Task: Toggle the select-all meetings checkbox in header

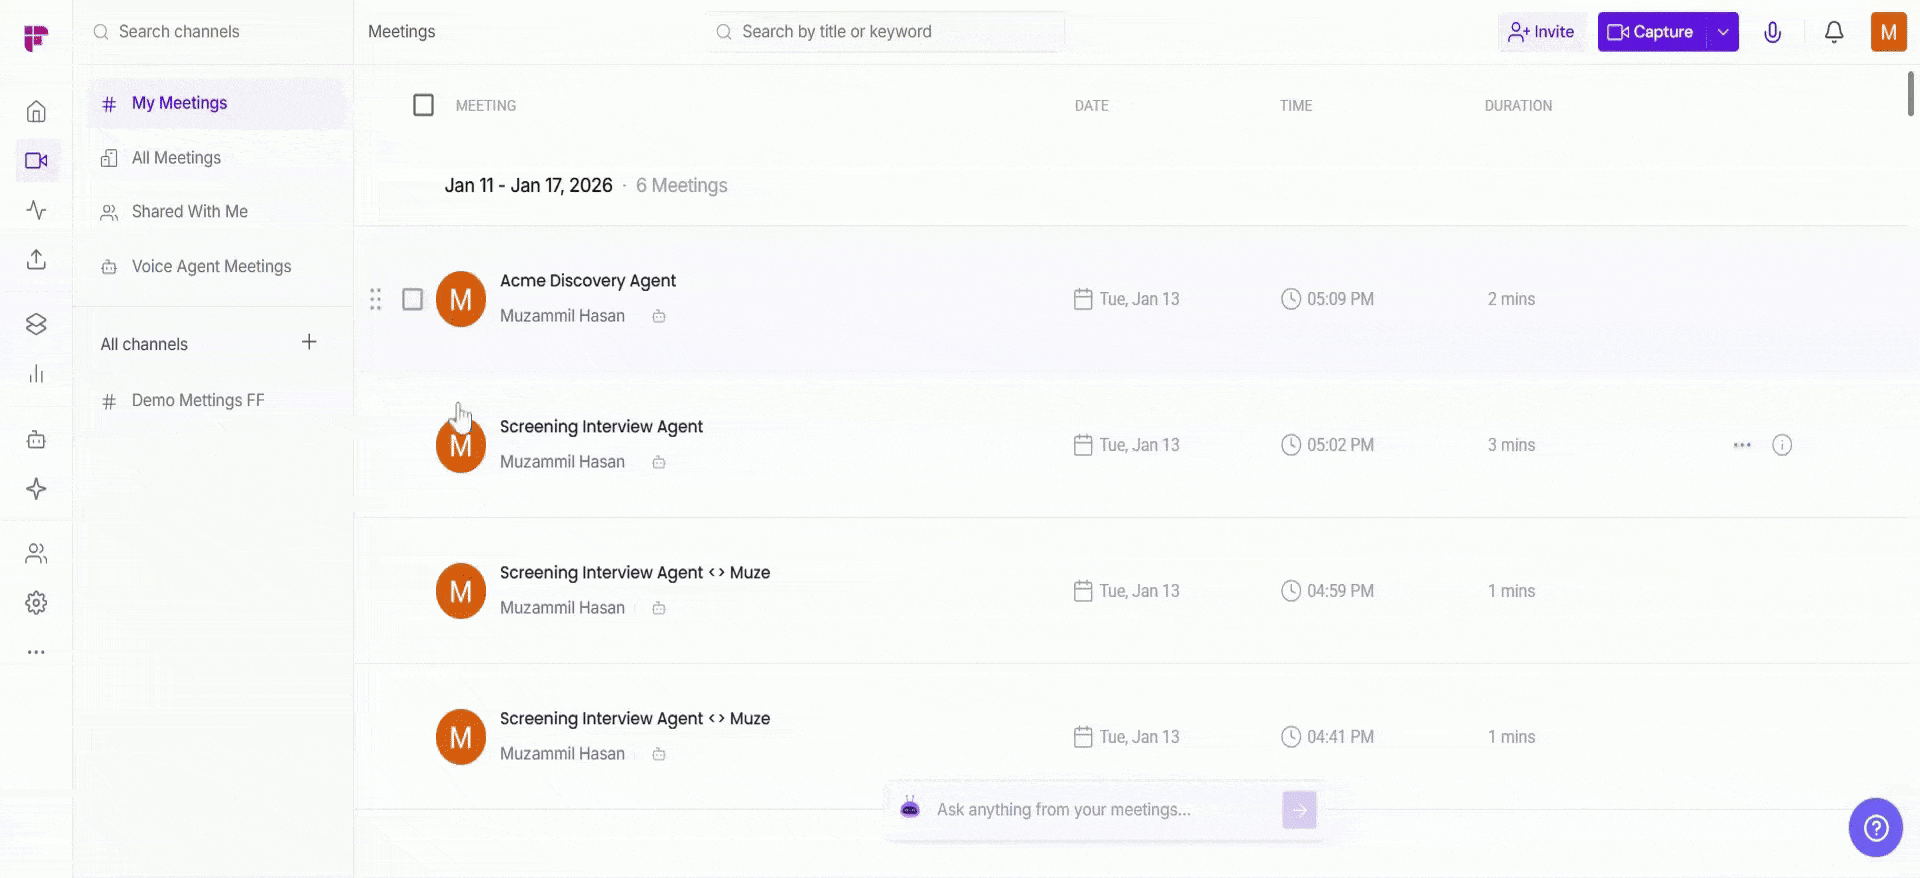Action: (423, 105)
